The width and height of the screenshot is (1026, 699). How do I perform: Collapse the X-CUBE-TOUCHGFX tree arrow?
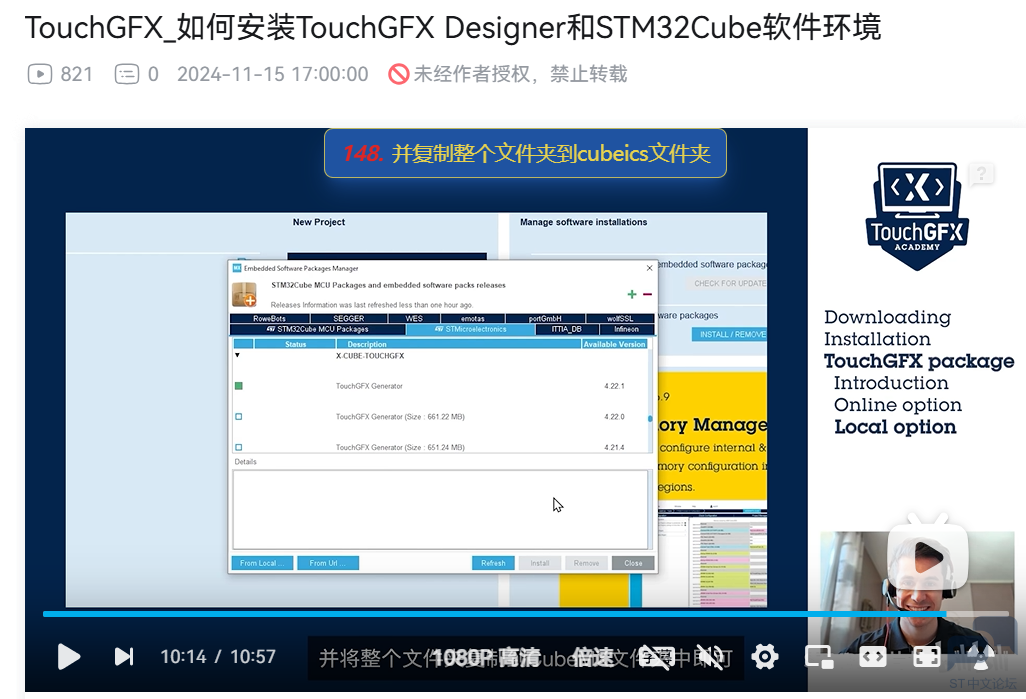pyautogui.click(x=238, y=355)
